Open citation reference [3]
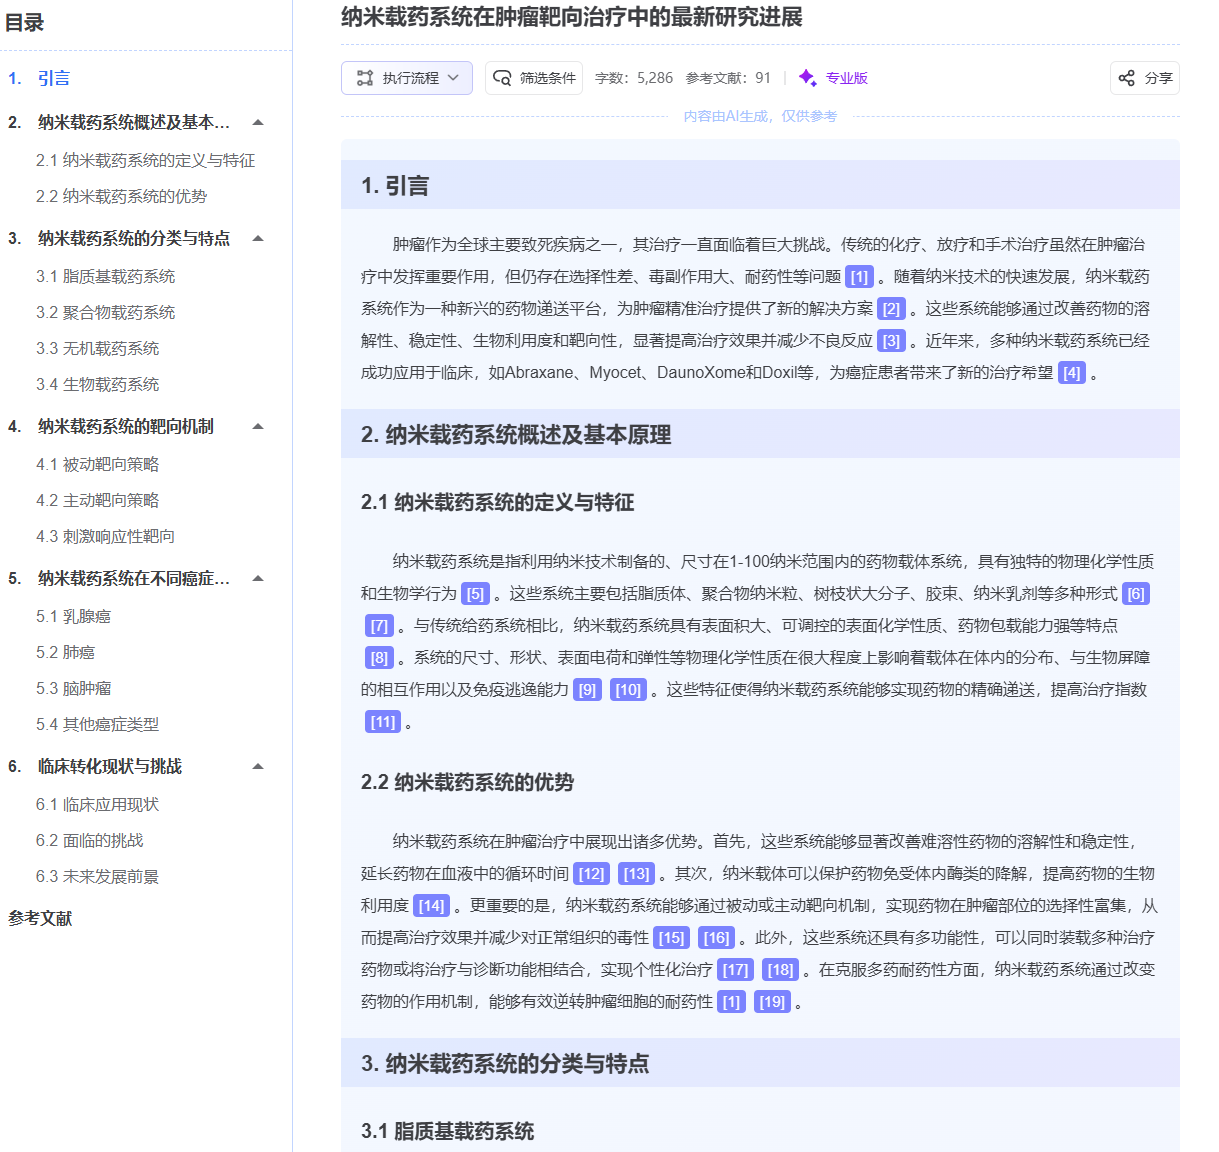 point(891,341)
